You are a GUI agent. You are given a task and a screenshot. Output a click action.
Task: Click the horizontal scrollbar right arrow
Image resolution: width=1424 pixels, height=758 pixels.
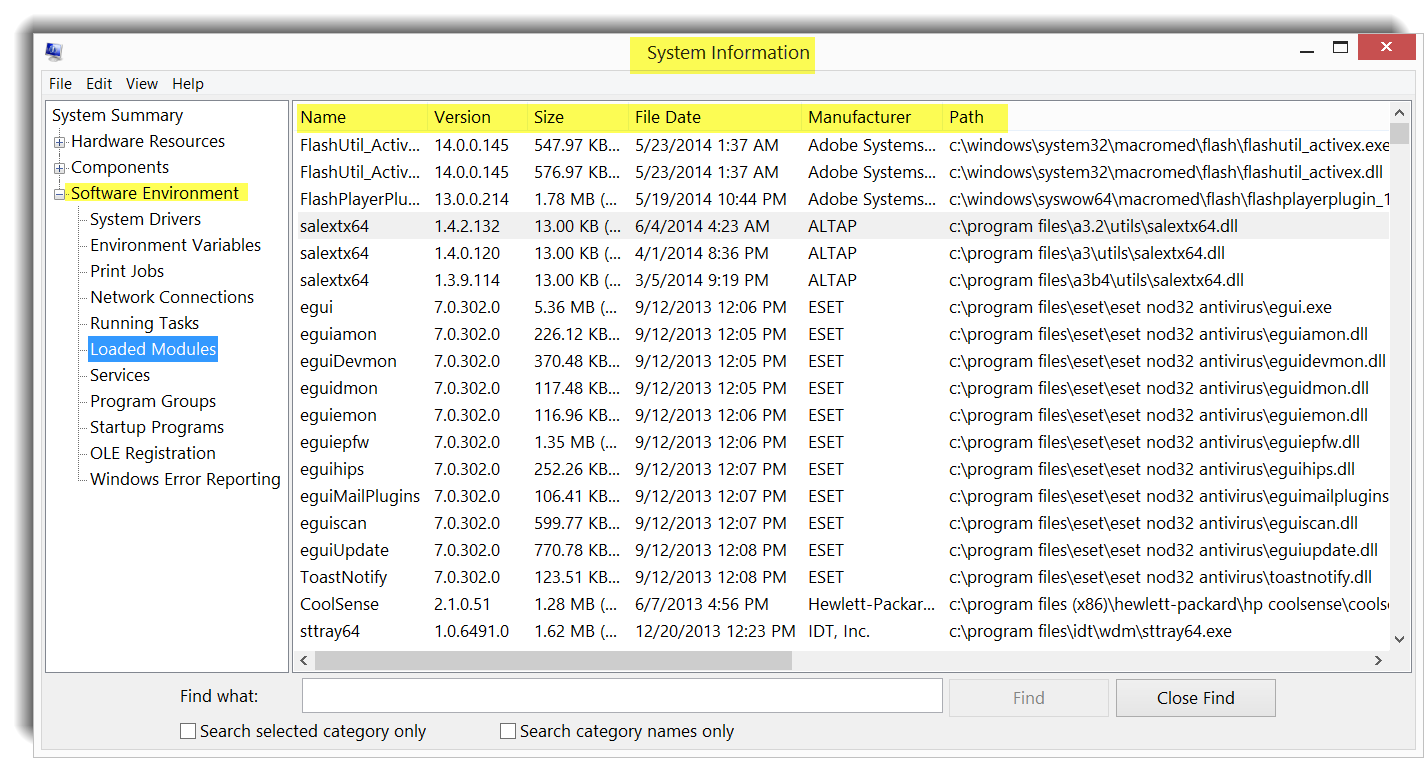pos(1378,661)
